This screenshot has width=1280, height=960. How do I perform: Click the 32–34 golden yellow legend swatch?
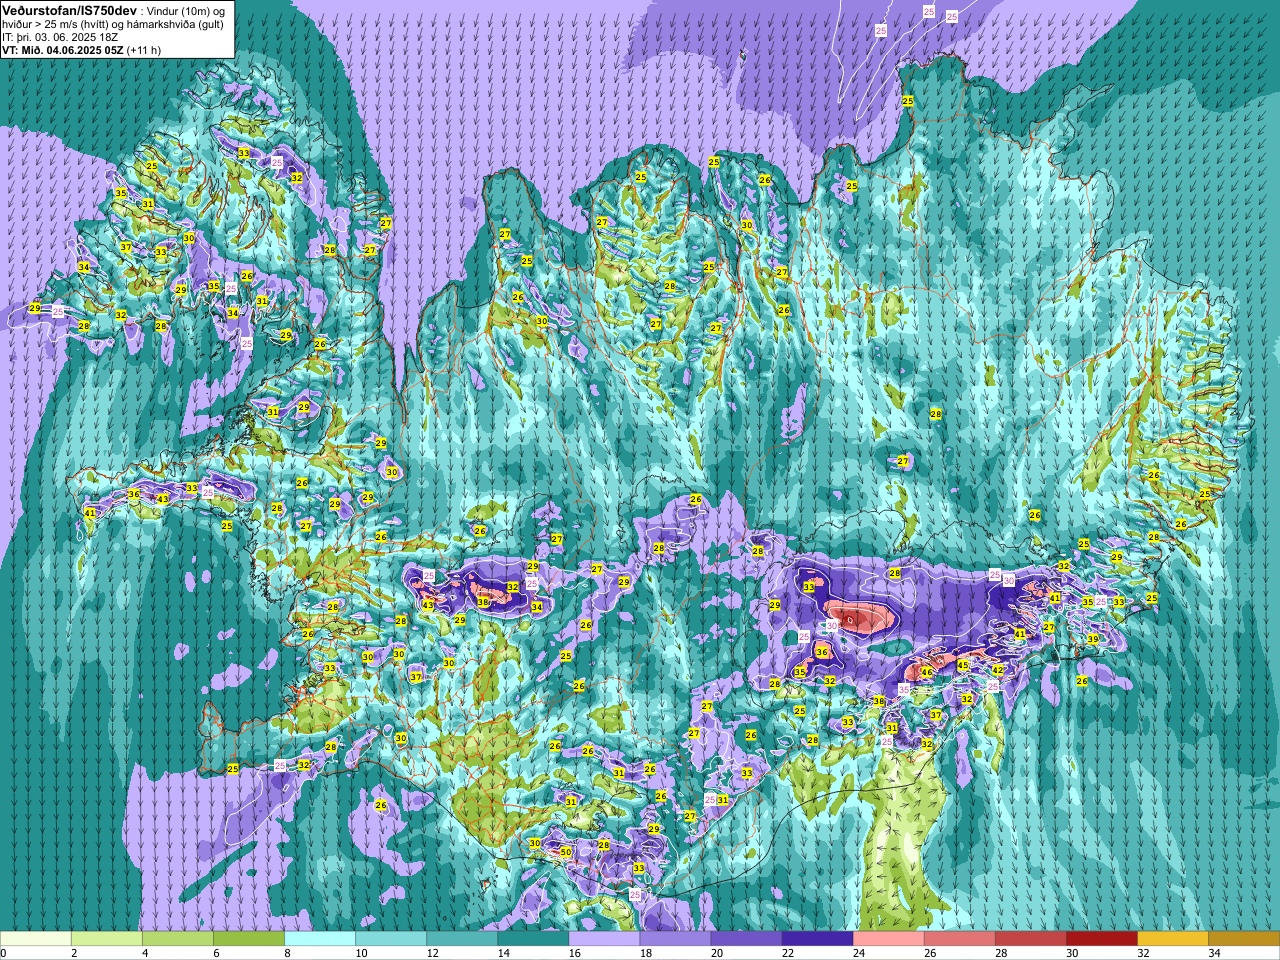(1172, 939)
